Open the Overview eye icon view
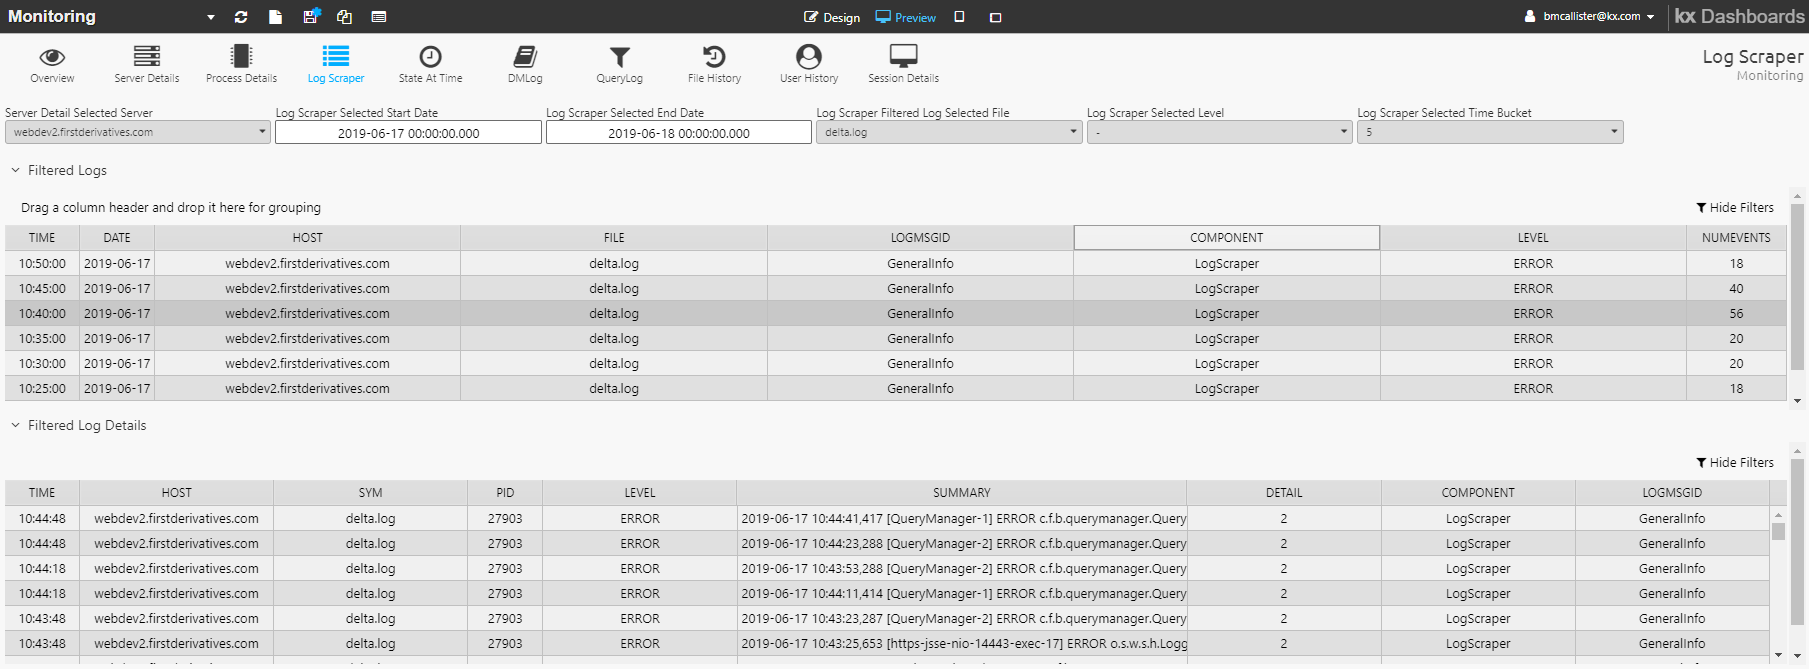This screenshot has width=1809, height=669. [x=52, y=64]
